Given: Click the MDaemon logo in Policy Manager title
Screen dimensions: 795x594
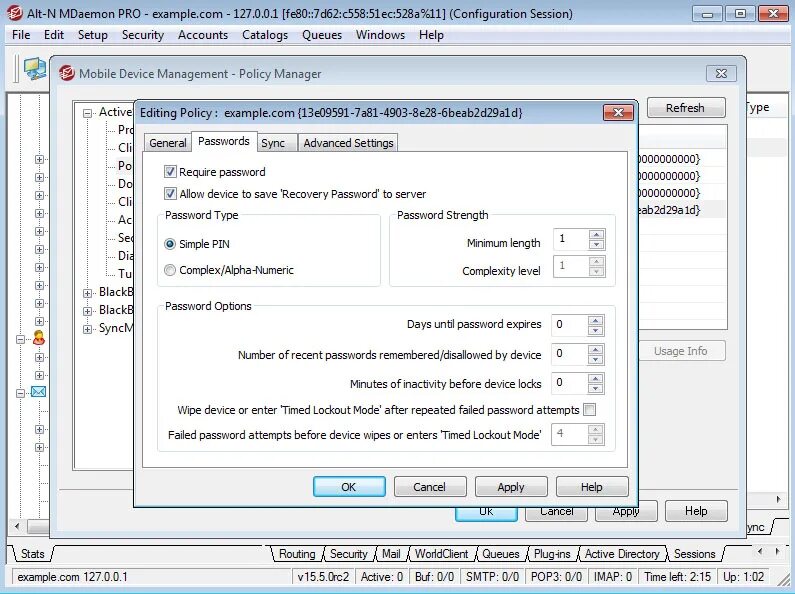Looking at the screenshot, I should (x=67, y=73).
